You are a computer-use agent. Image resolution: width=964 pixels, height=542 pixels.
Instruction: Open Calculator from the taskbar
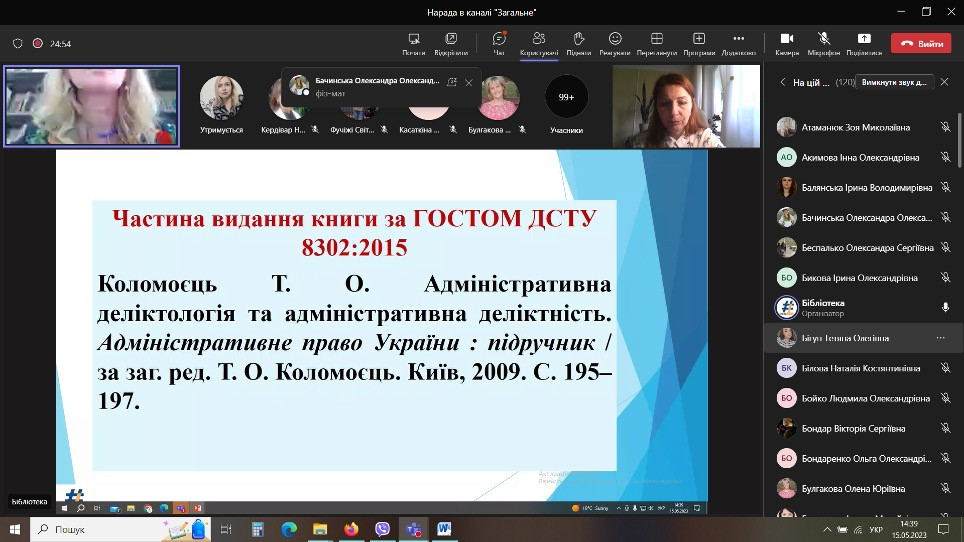[x=258, y=529]
